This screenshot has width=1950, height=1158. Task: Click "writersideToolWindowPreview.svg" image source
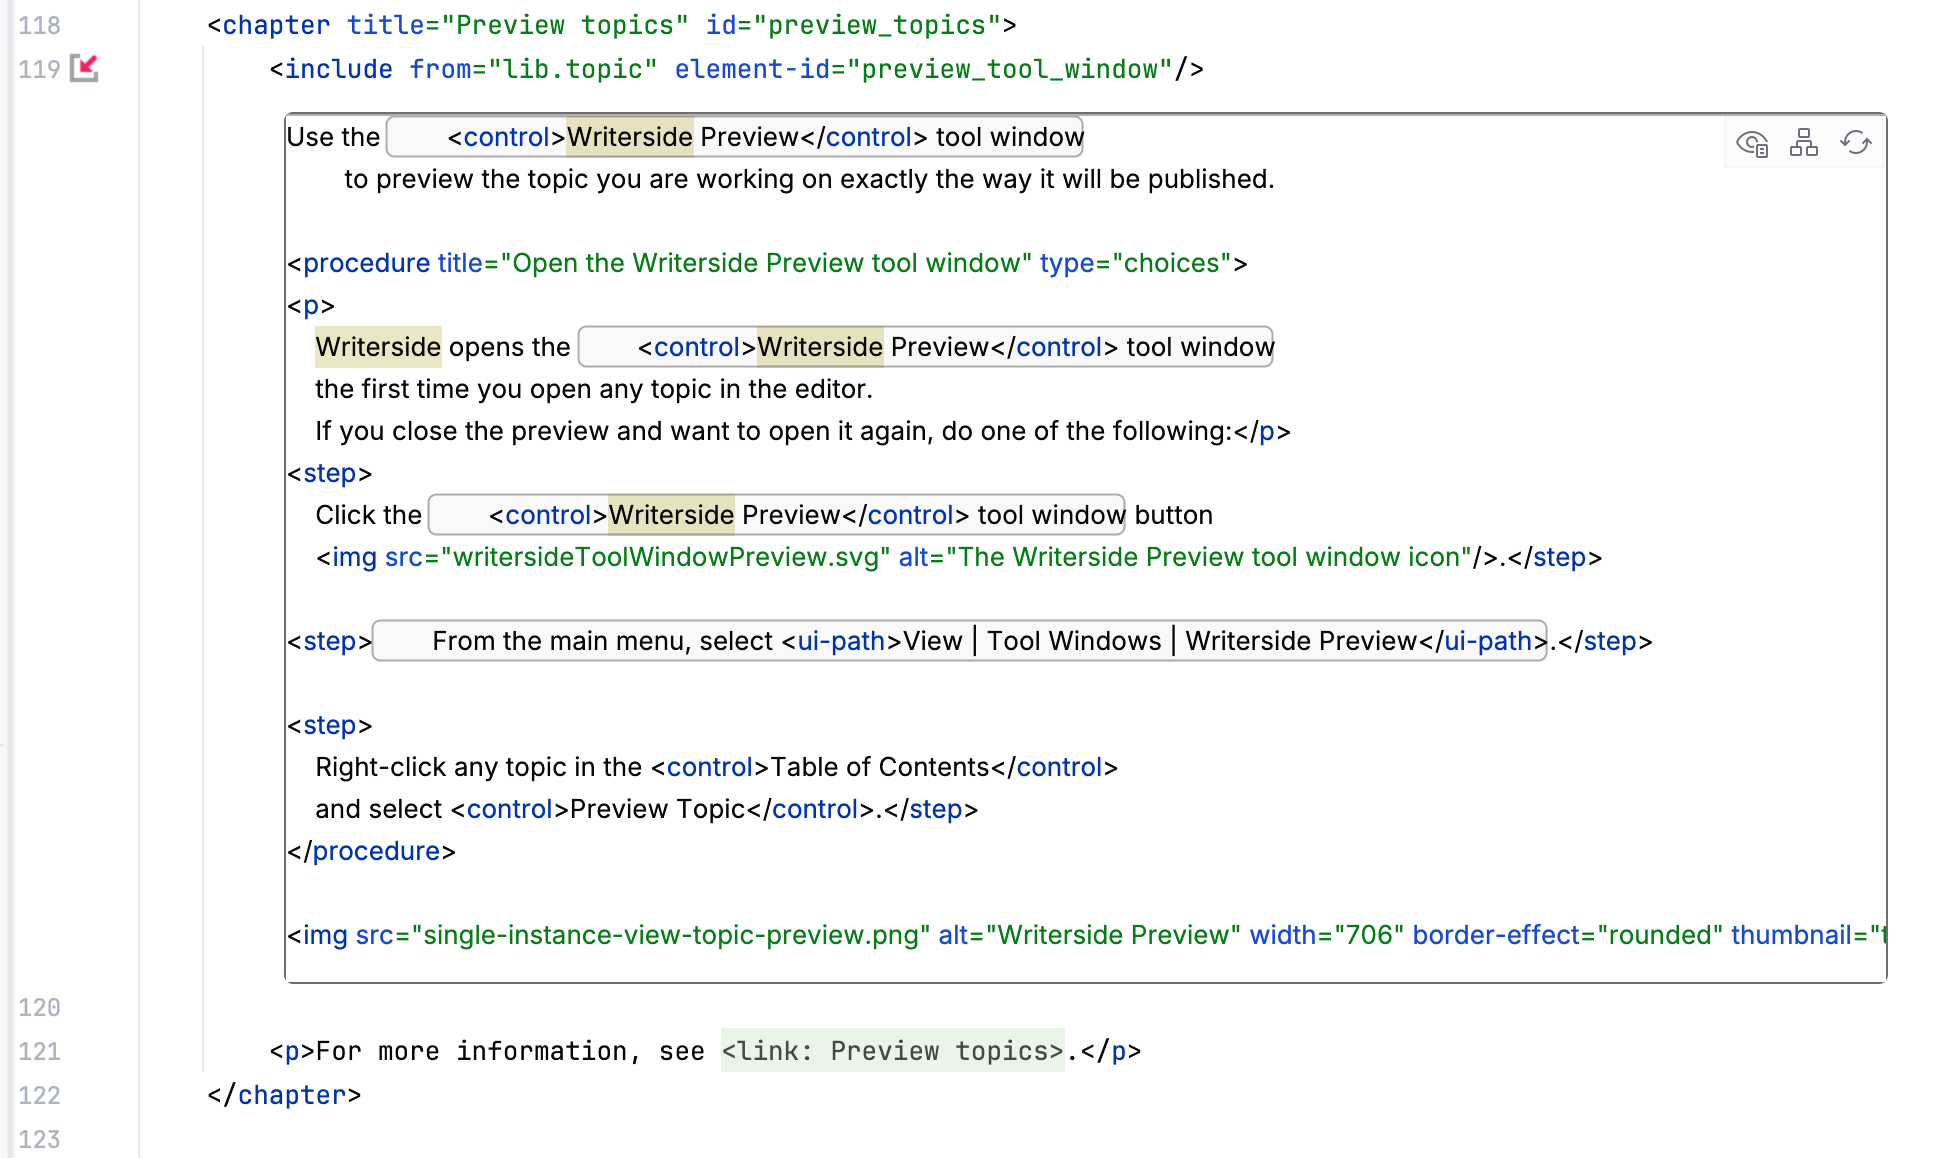pos(665,557)
